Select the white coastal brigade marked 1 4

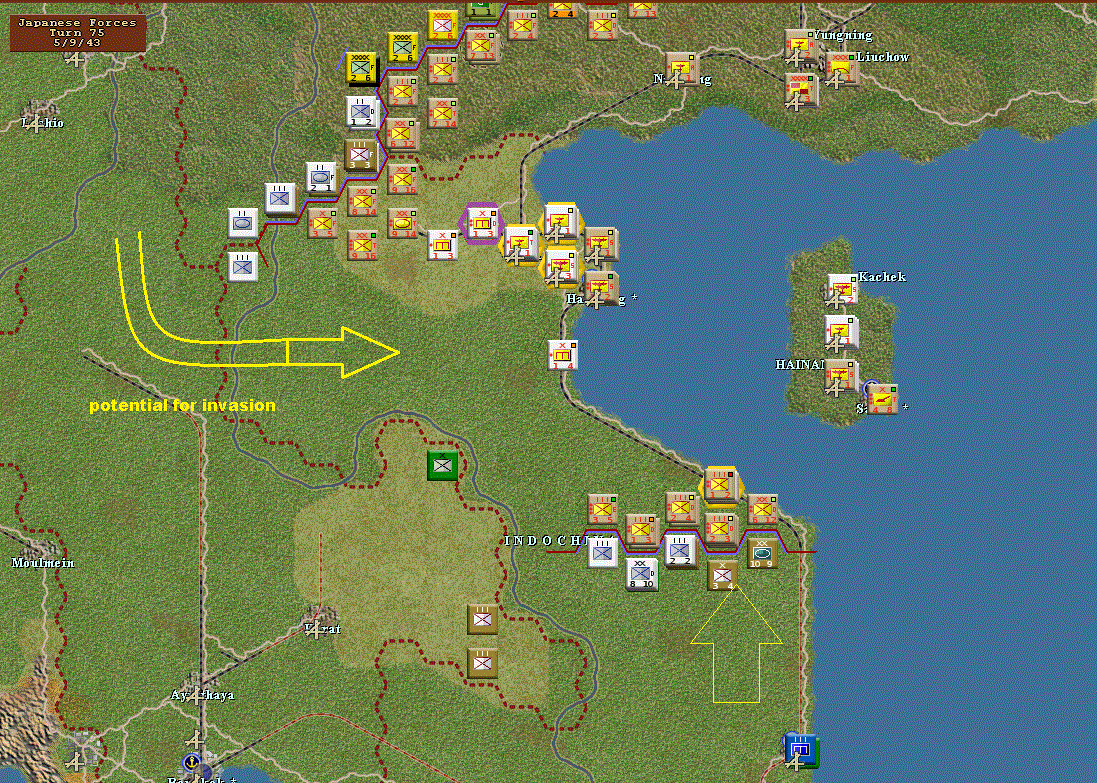tap(562, 355)
